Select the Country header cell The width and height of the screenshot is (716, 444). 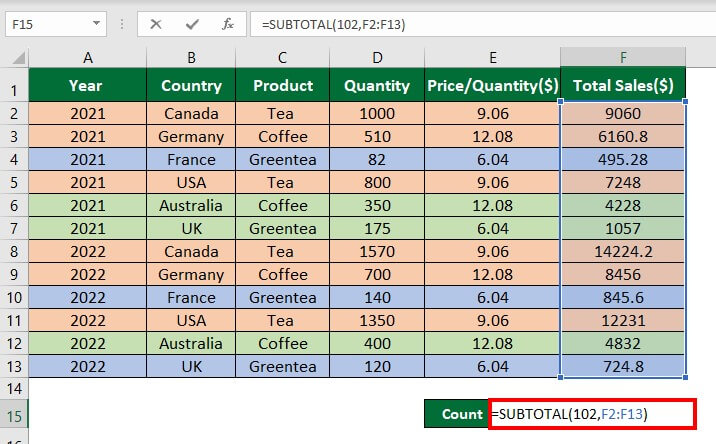(191, 86)
